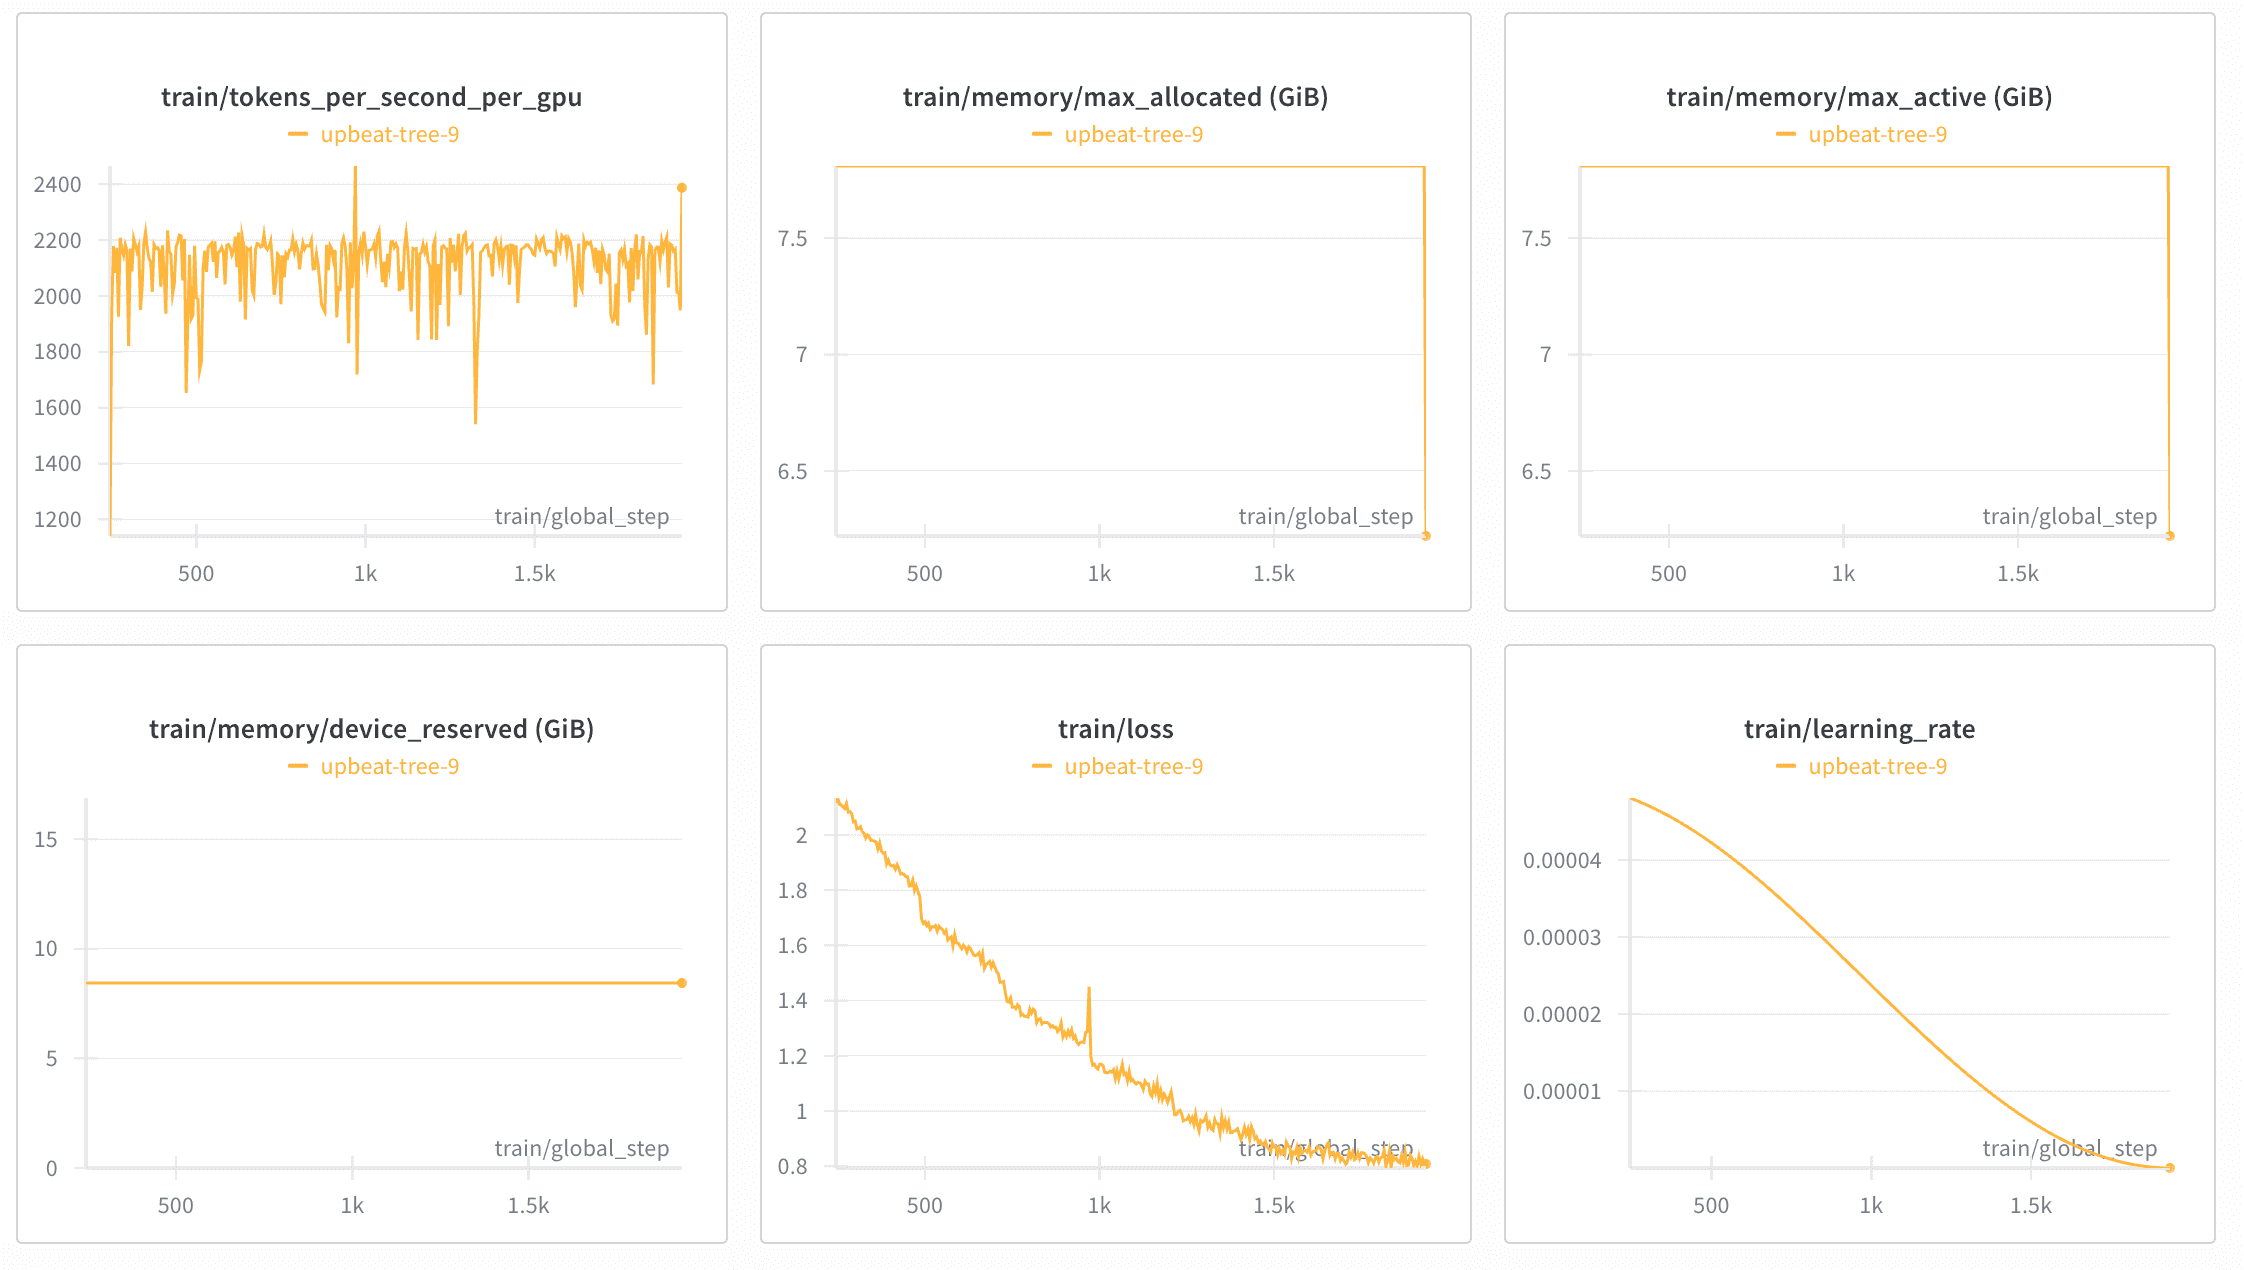Select the final data point on learning_rate curve
Viewport: 2244px width, 1270px height.
(x=2170, y=1167)
